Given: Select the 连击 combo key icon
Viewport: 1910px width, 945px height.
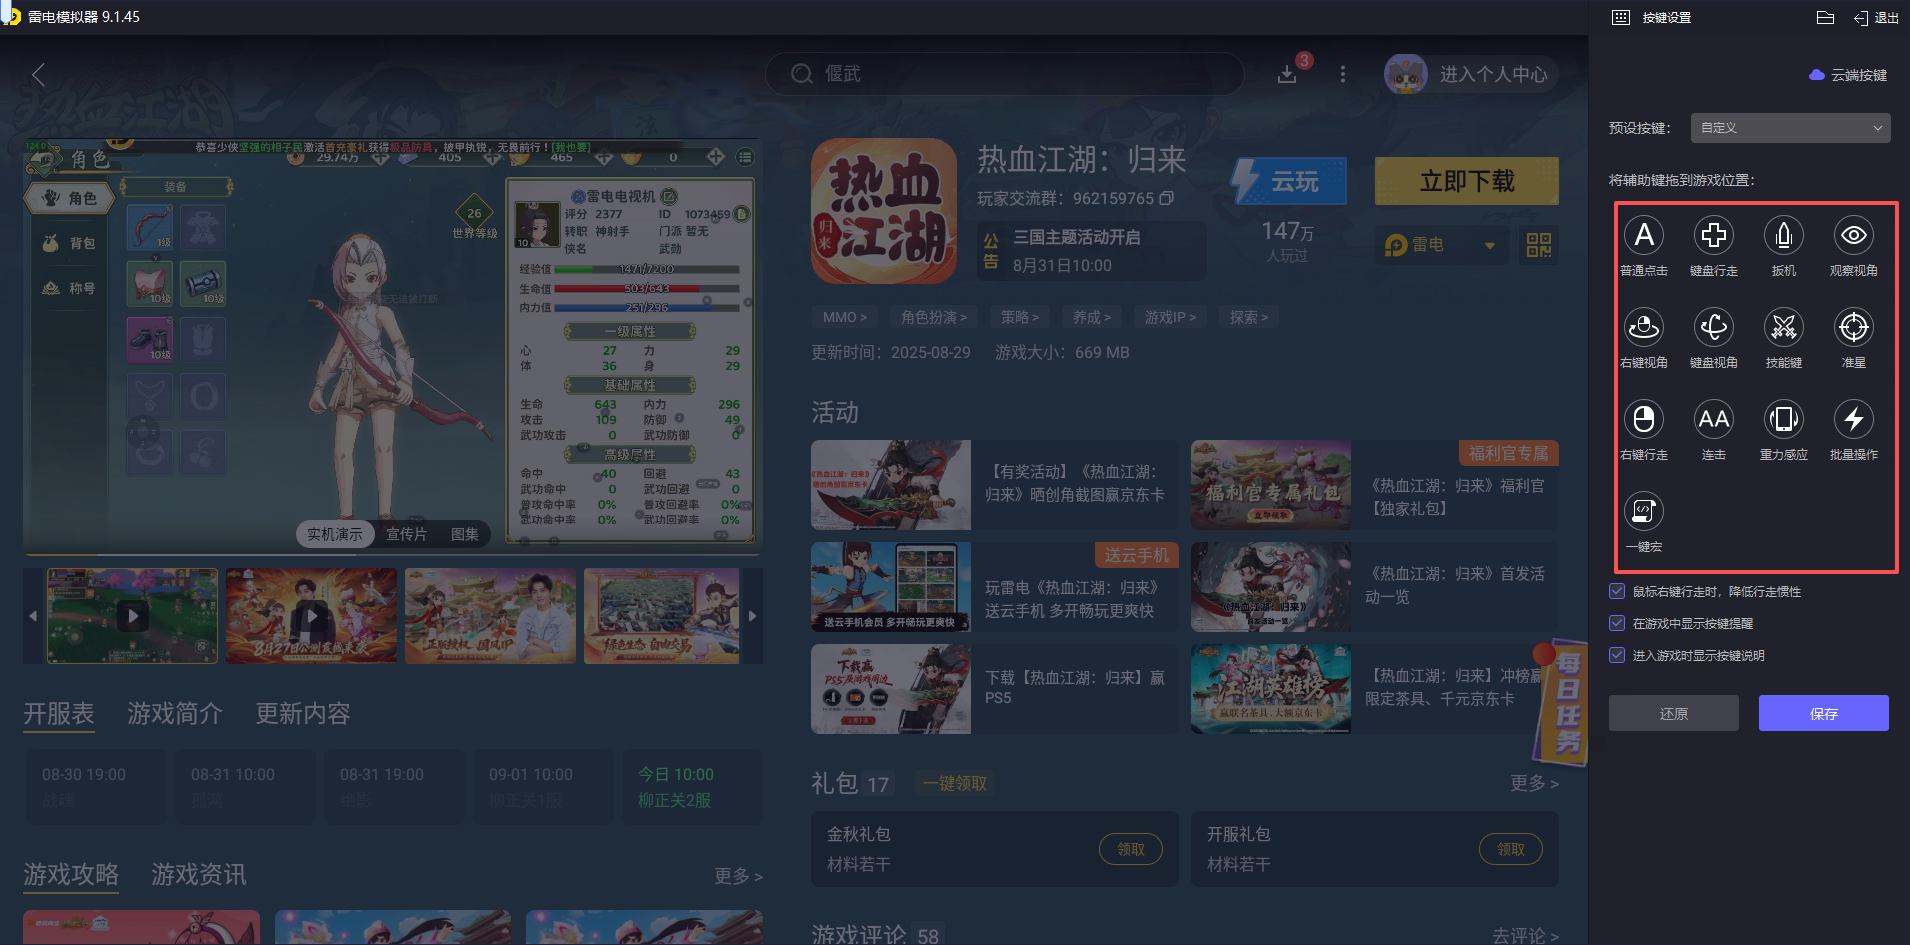Looking at the screenshot, I should click(x=1713, y=419).
